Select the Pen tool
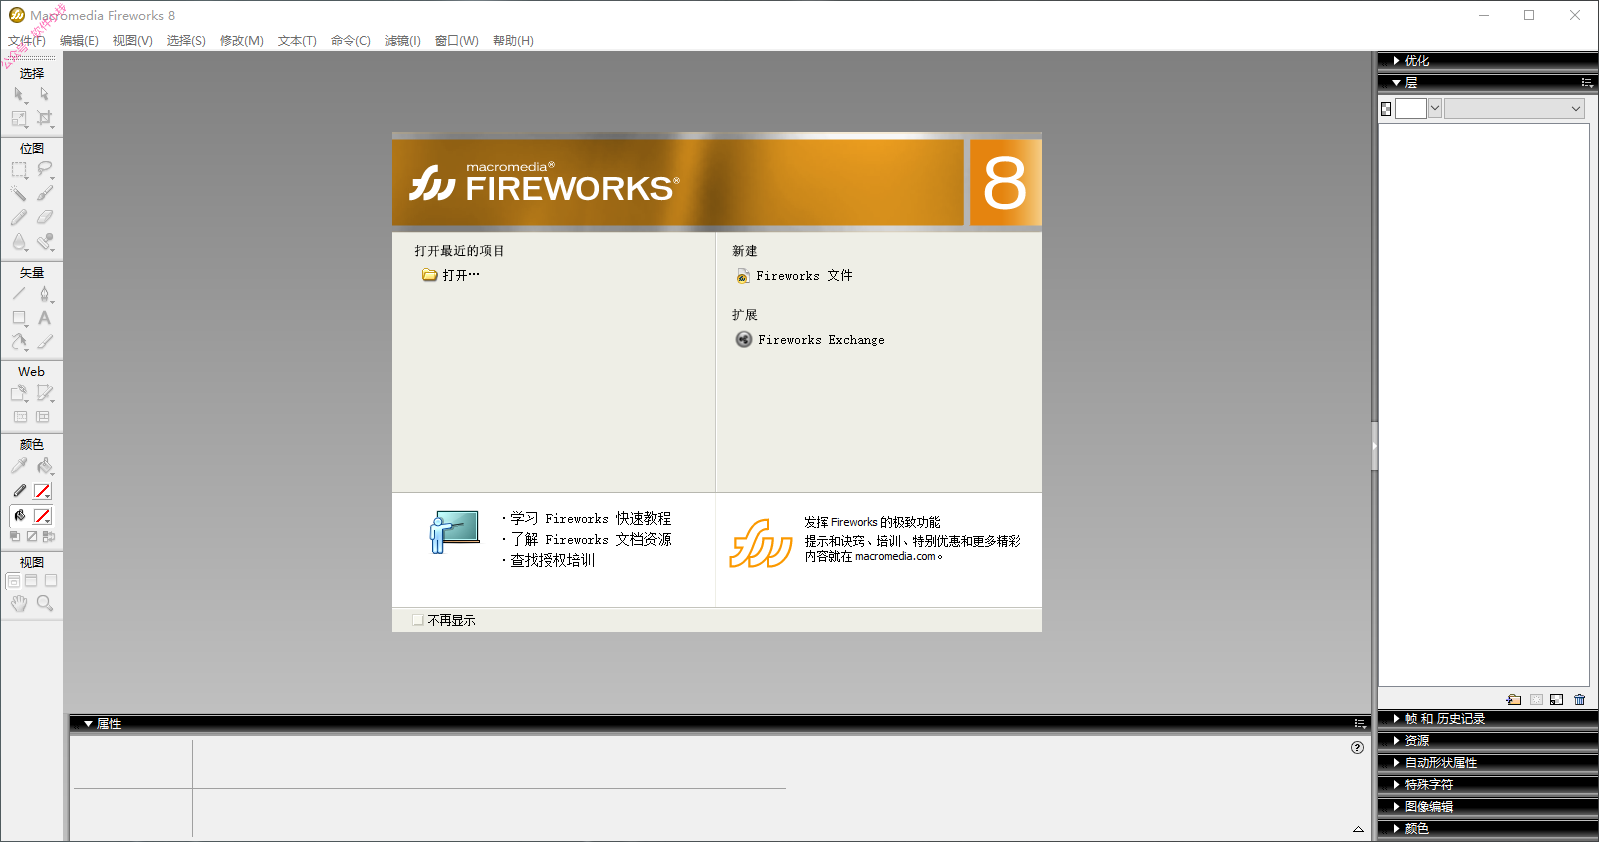The height and width of the screenshot is (842, 1599). [44, 294]
